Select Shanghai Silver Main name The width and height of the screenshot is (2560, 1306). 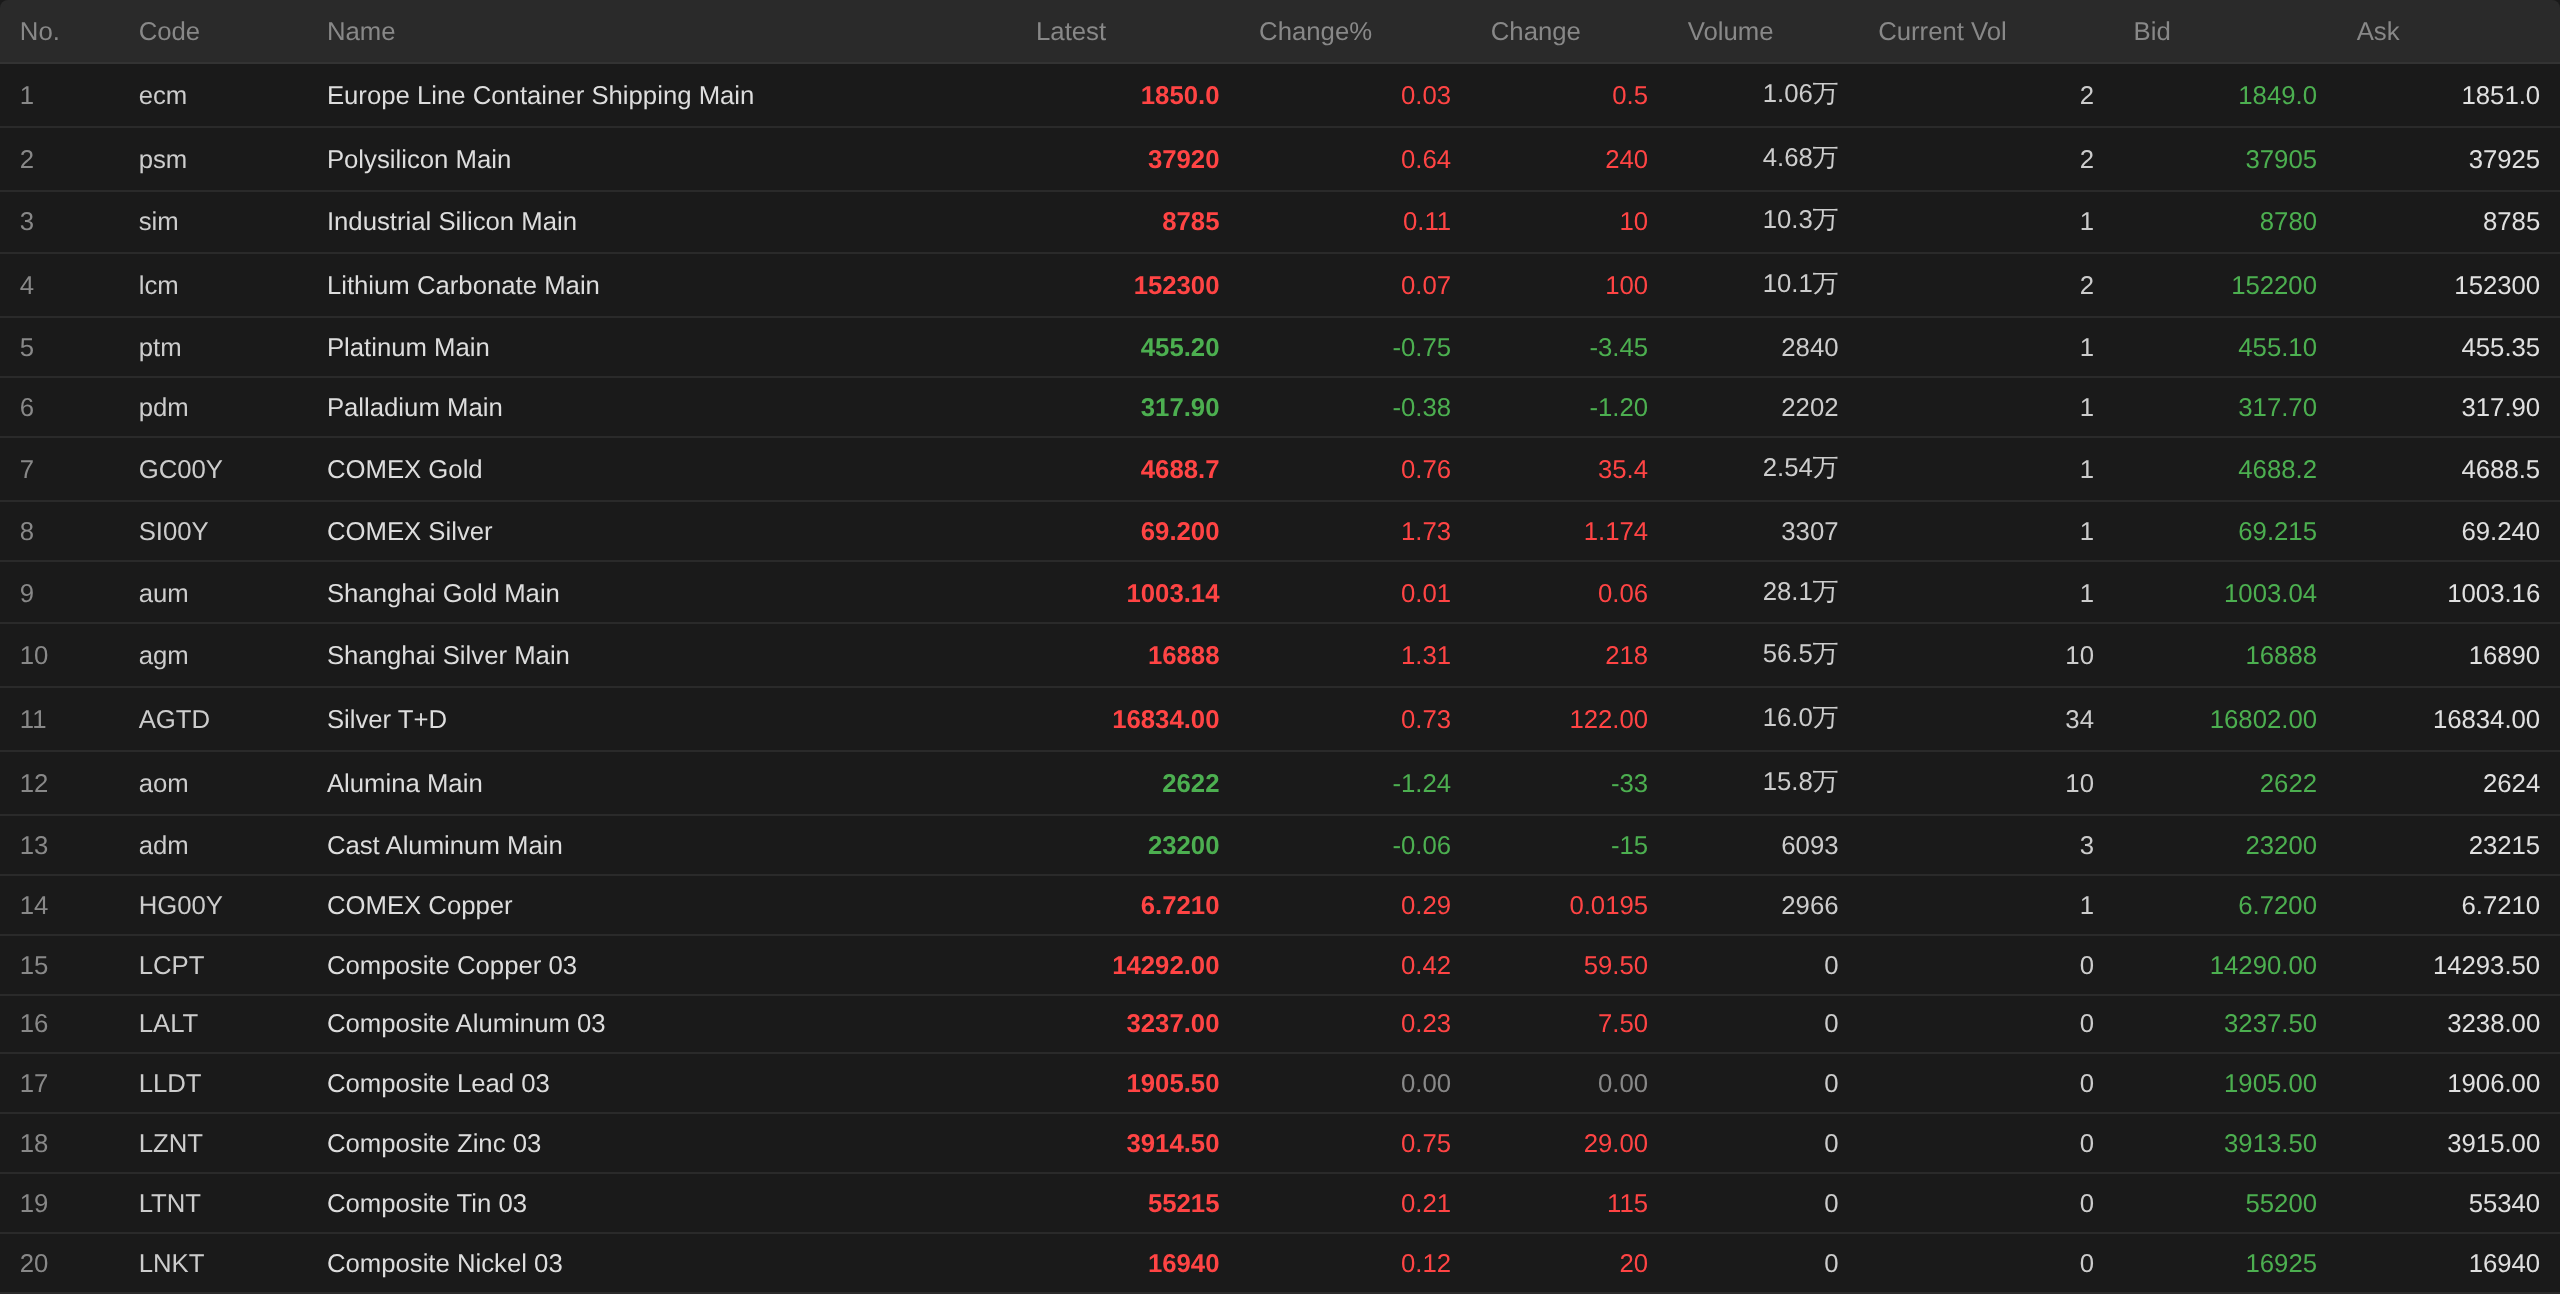448,656
